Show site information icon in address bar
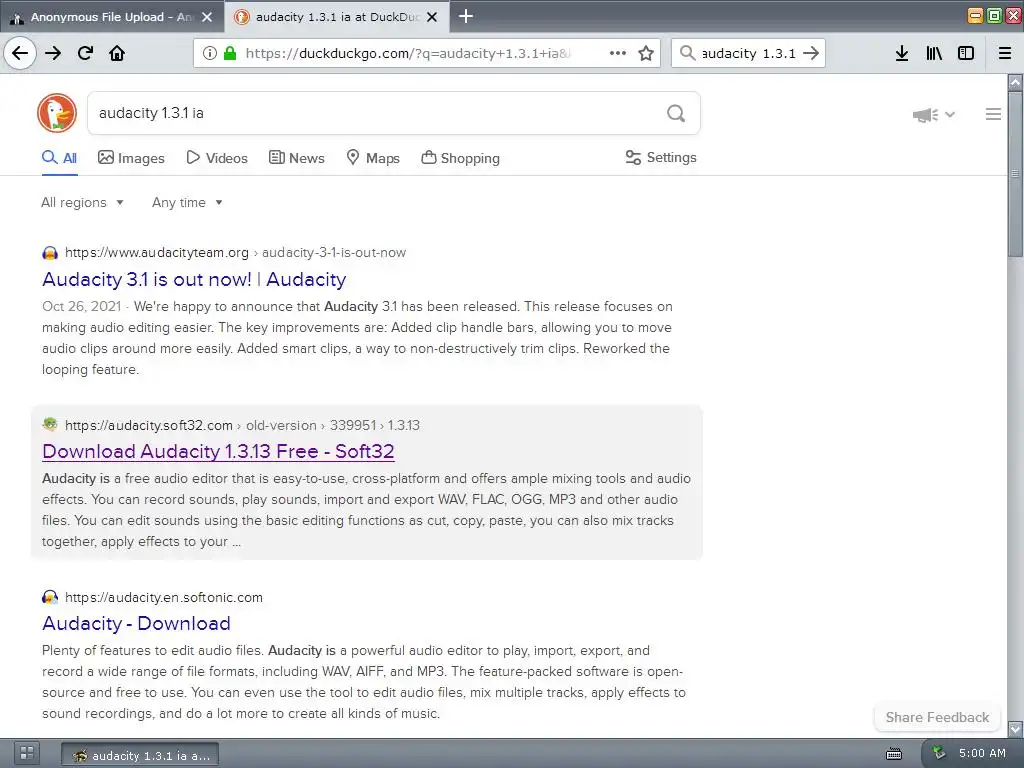This screenshot has width=1024, height=768. coord(210,53)
